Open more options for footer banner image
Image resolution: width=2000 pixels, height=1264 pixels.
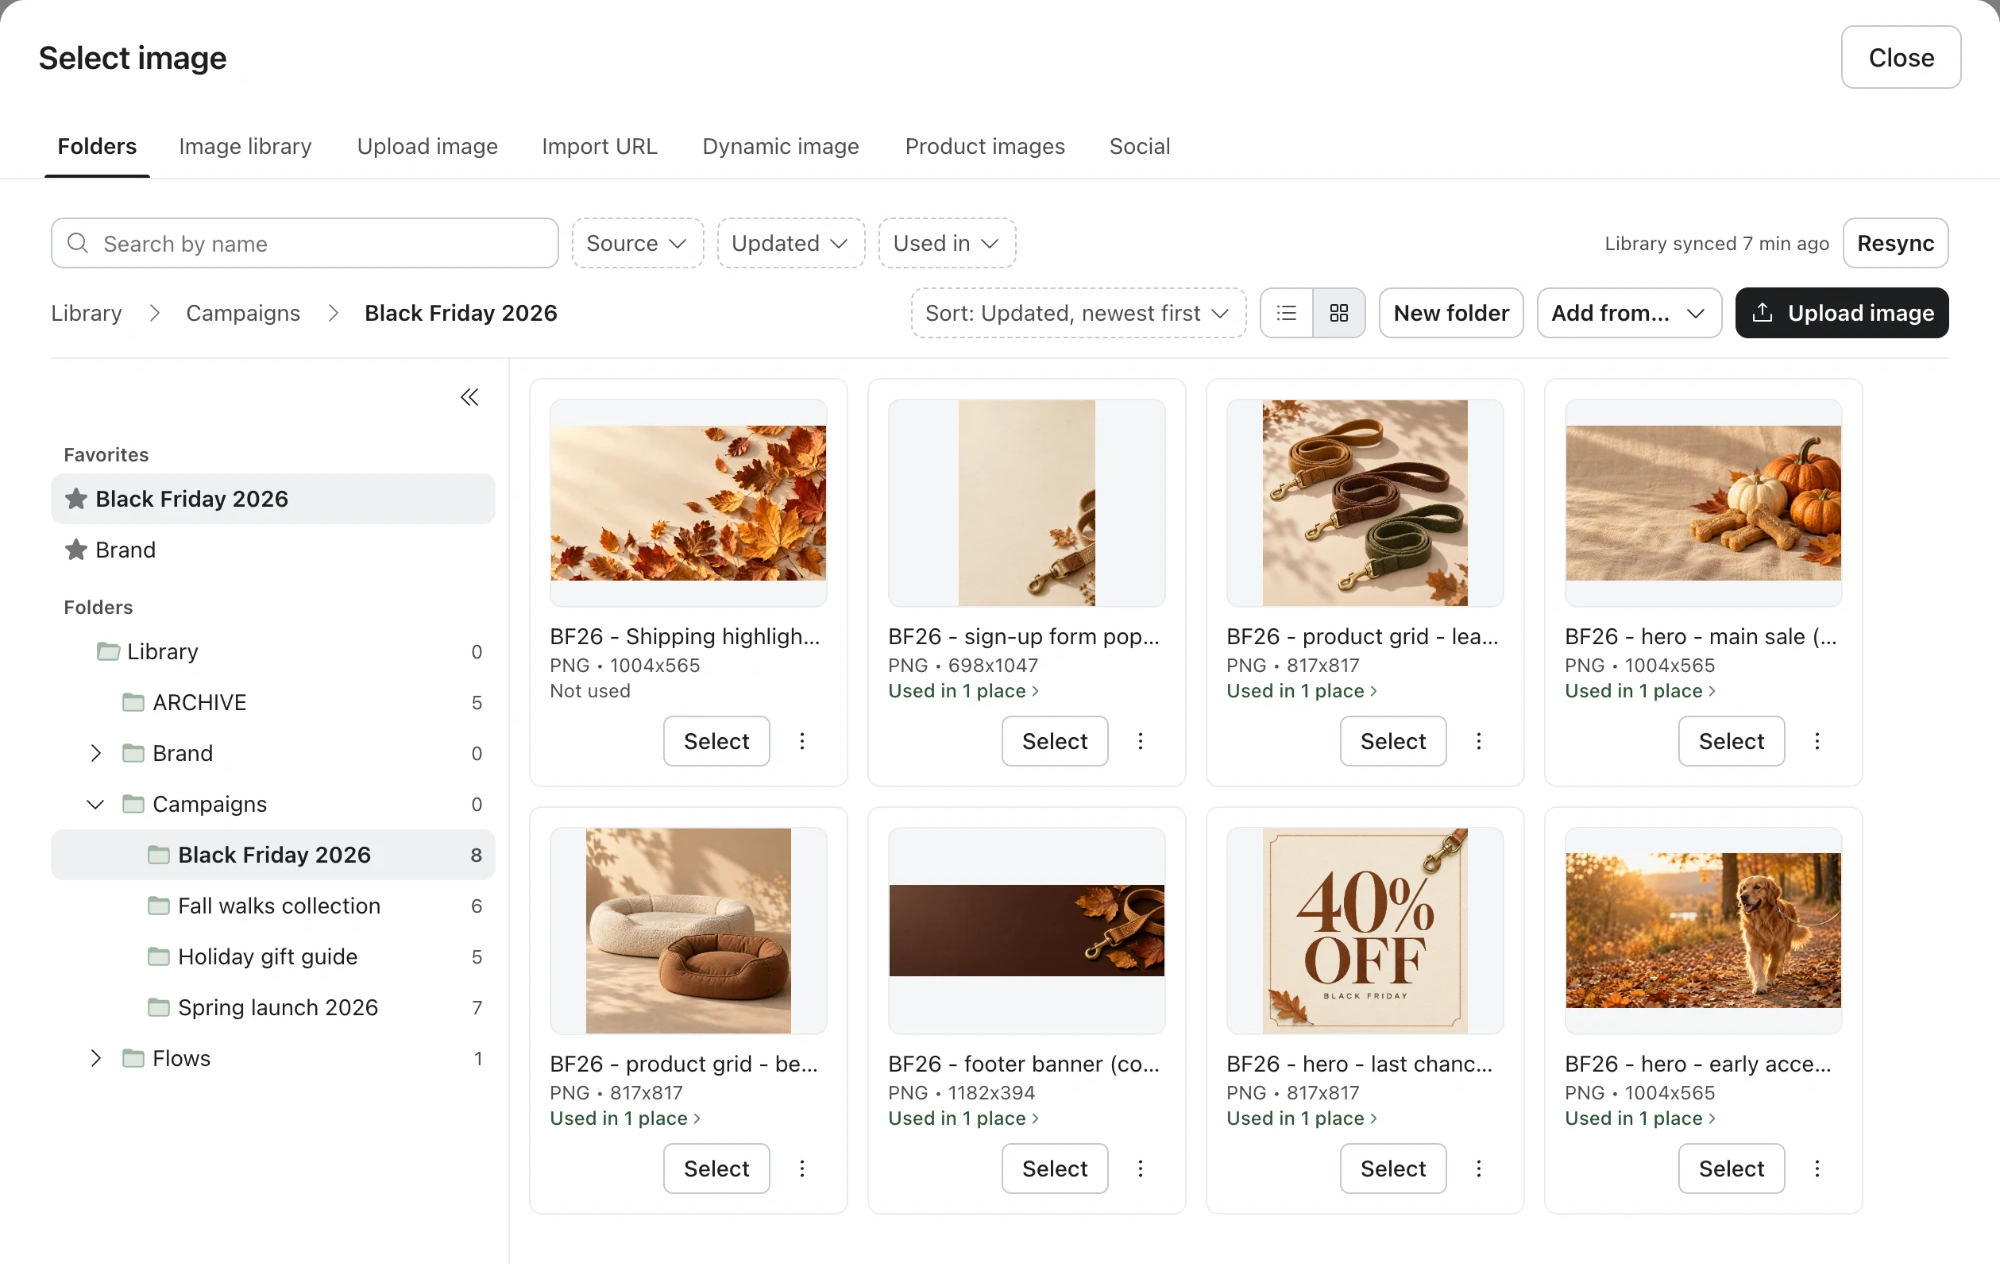click(1140, 1168)
